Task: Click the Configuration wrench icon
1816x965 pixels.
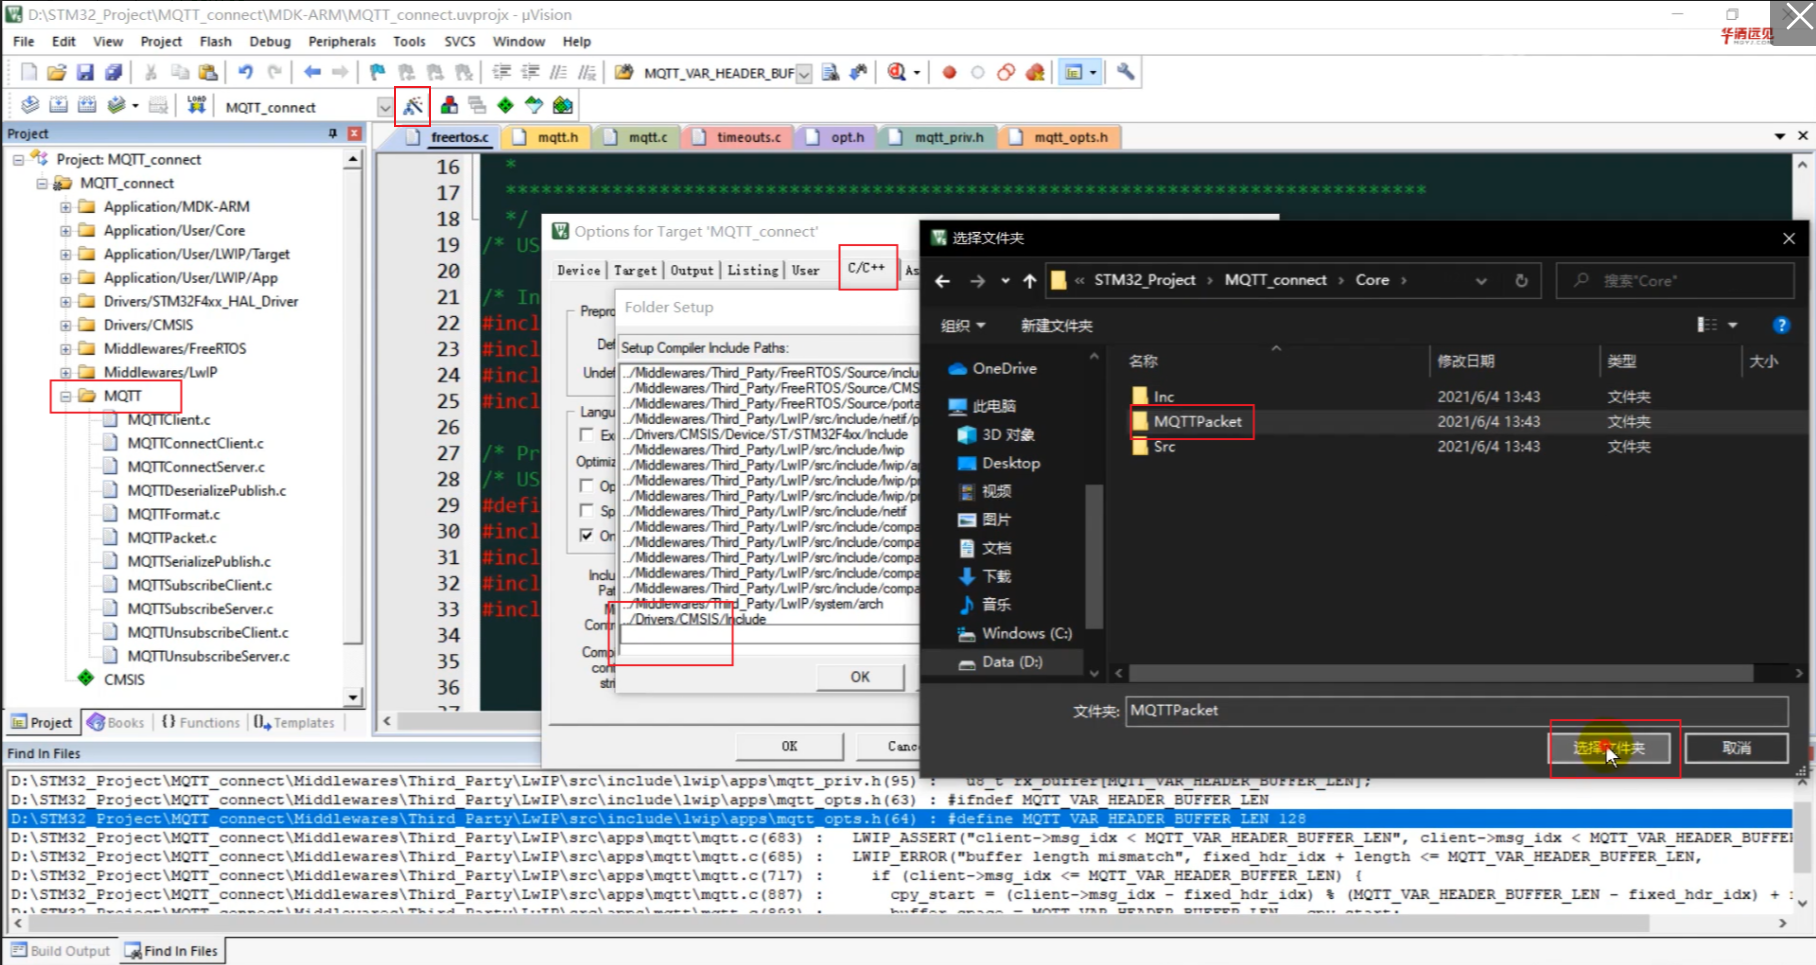Action: click(1125, 72)
